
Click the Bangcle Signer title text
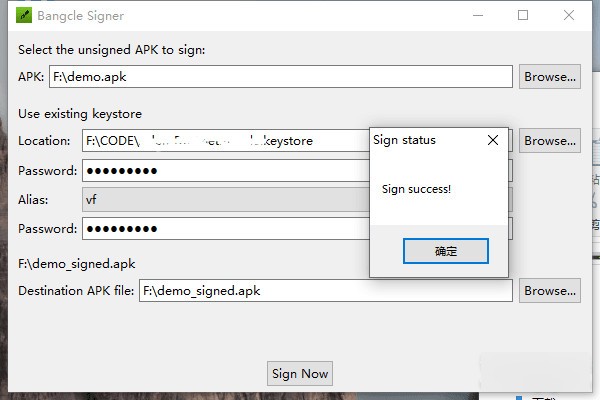tap(79, 16)
